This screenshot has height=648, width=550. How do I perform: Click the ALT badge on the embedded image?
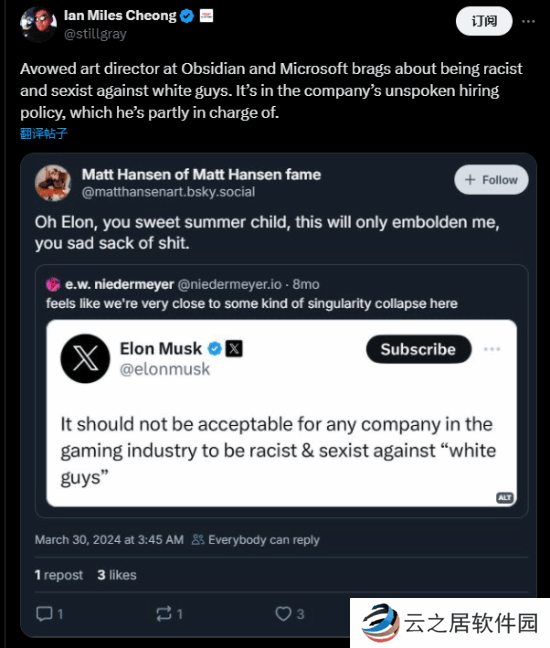coord(505,498)
